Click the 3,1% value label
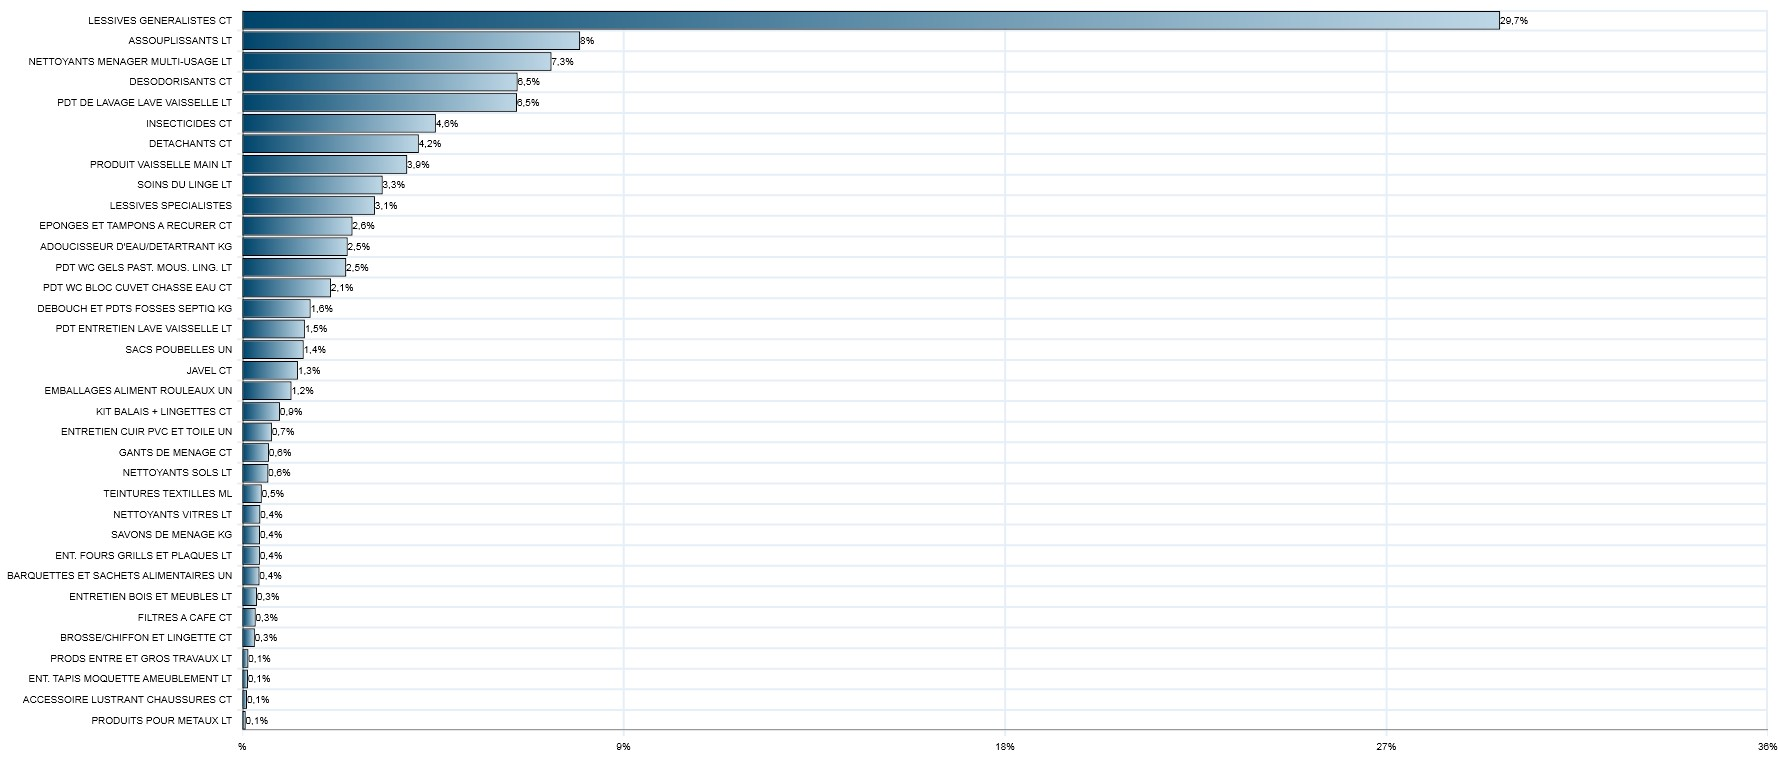The height and width of the screenshot is (762, 1778). coord(386,205)
